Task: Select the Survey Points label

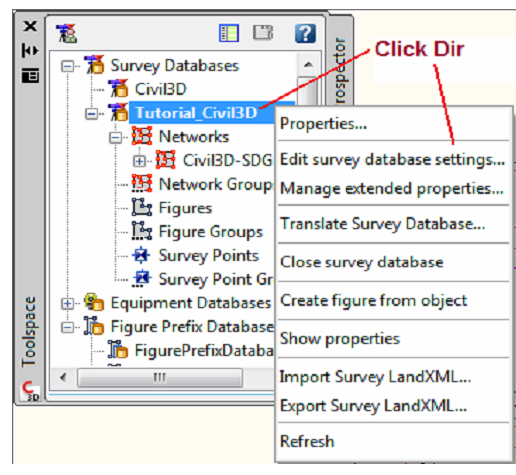Action: [209, 256]
